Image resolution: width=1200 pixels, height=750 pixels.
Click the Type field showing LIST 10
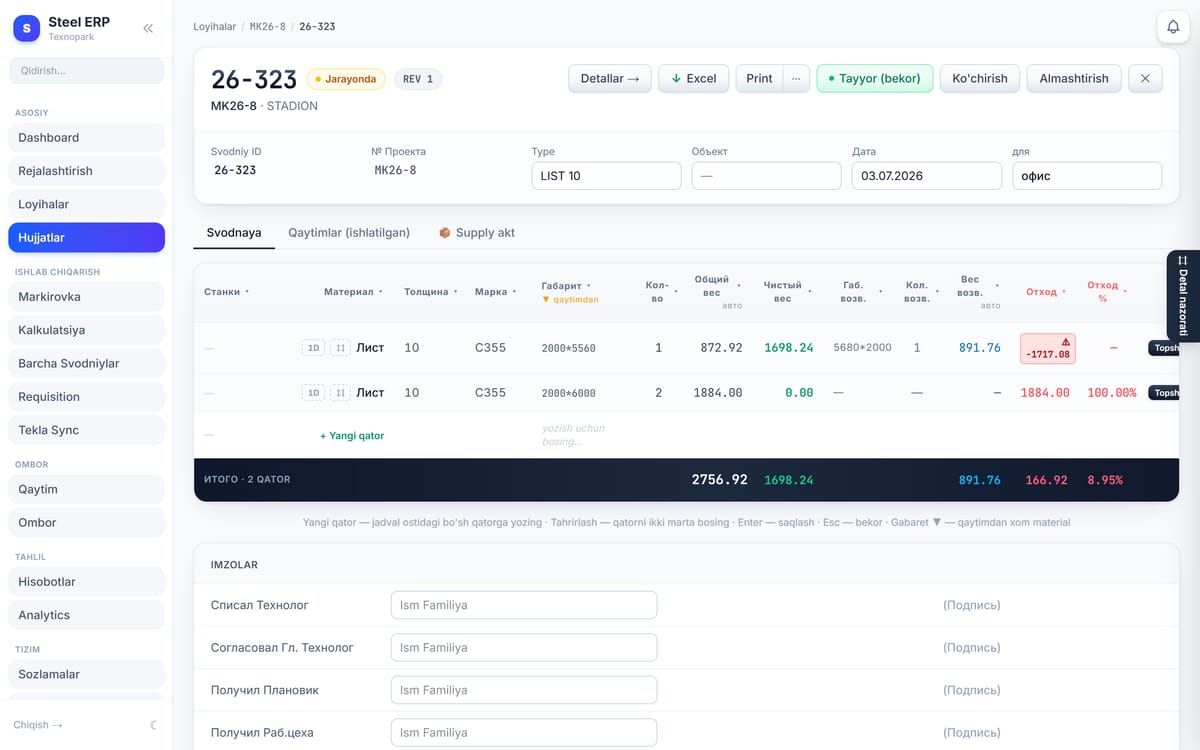[x=606, y=176]
